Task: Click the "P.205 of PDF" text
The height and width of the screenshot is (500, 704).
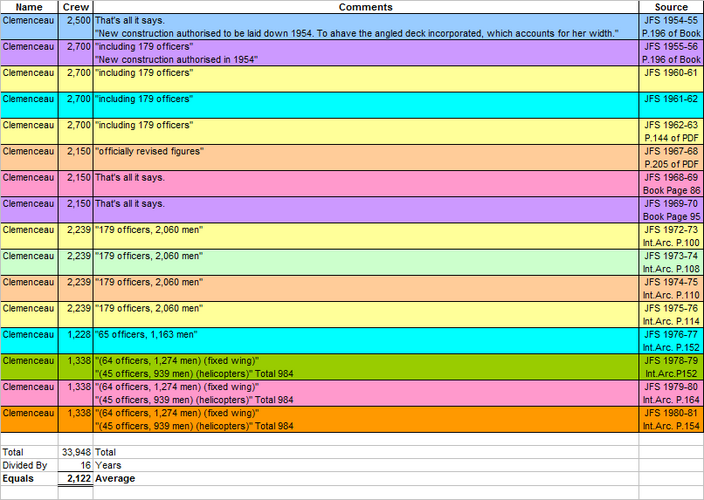Action: [672, 164]
